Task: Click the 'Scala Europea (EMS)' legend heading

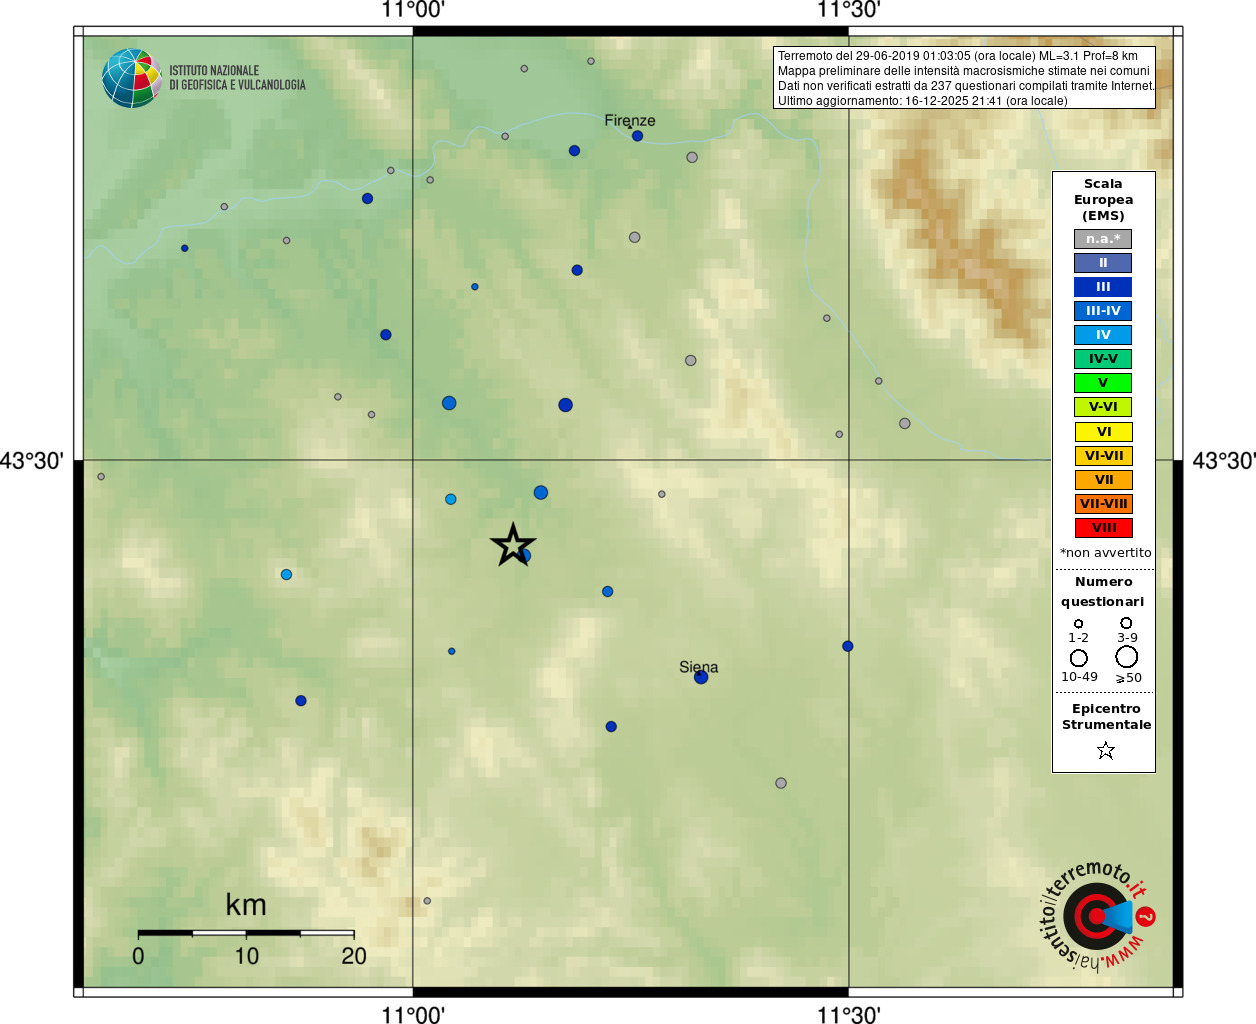Action: [1103, 200]
